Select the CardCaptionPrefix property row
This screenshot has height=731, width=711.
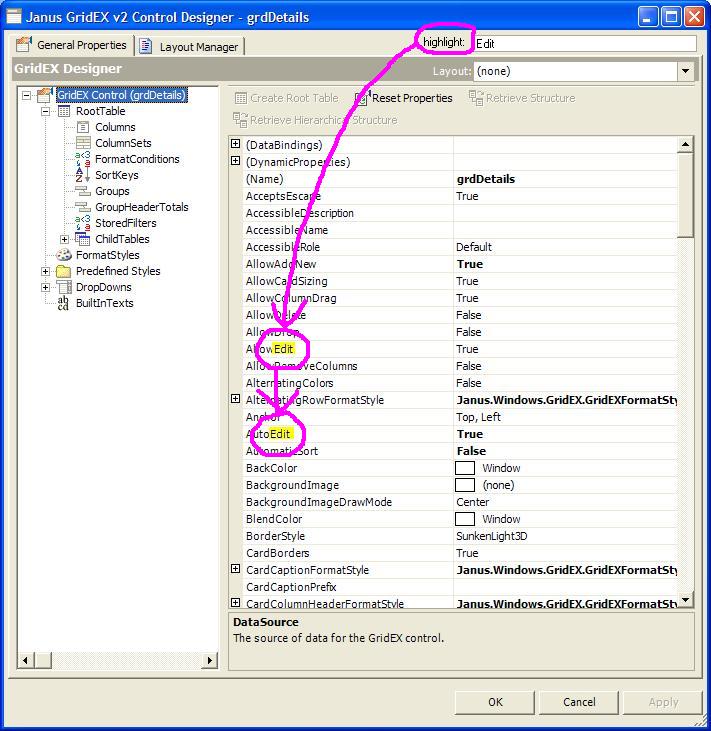point(460,587)
